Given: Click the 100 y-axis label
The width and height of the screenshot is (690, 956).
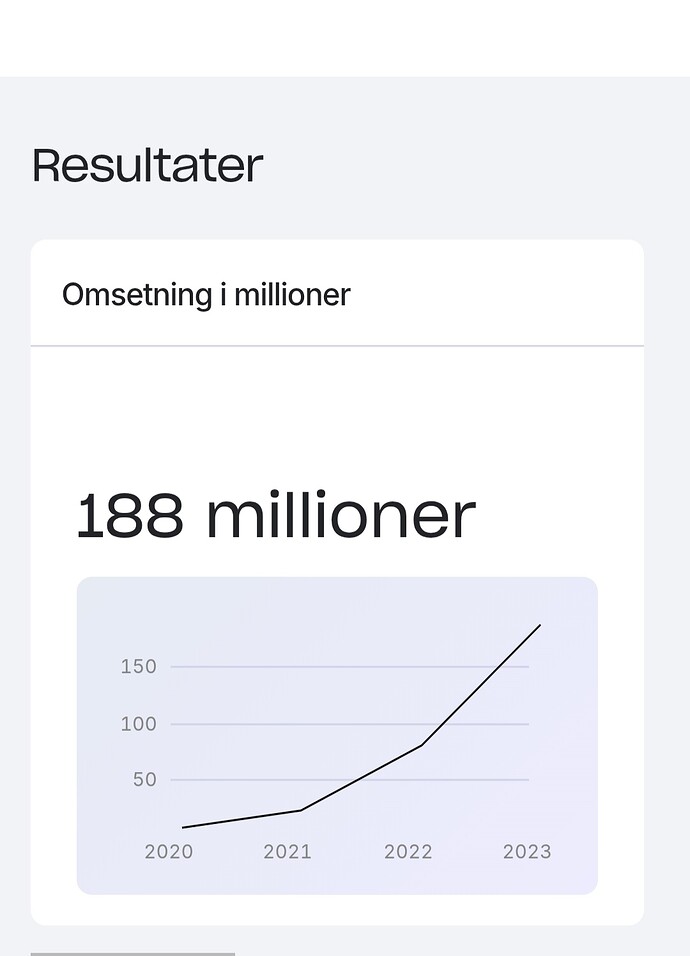Looking at the screenshot, I should [138, 724].
